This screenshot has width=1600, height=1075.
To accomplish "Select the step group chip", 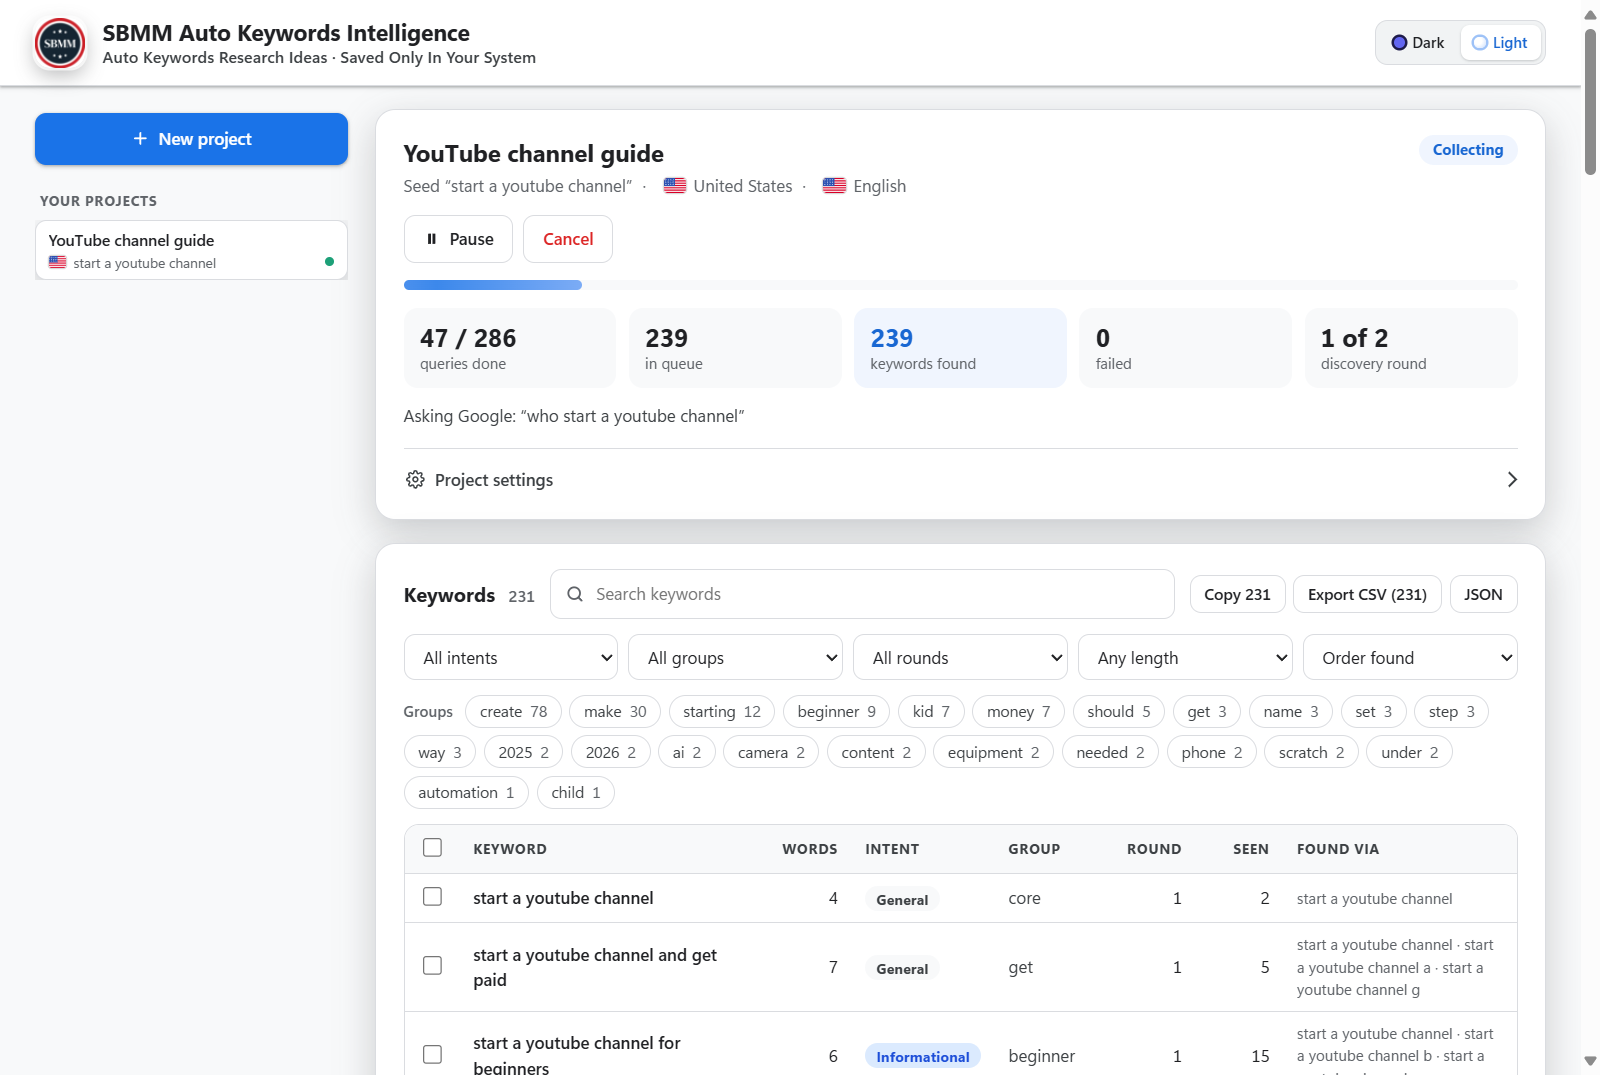I will 1452,712.
